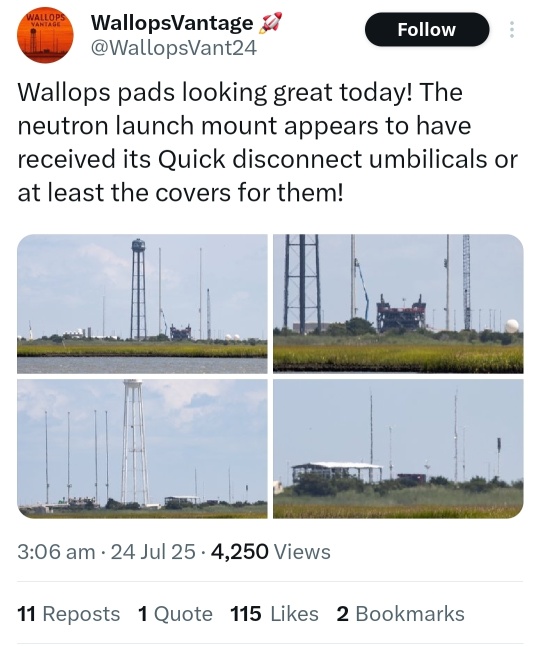This screenshot has height=646, width=540.
Task: Show the 1 Quote list
Action: 175,613
